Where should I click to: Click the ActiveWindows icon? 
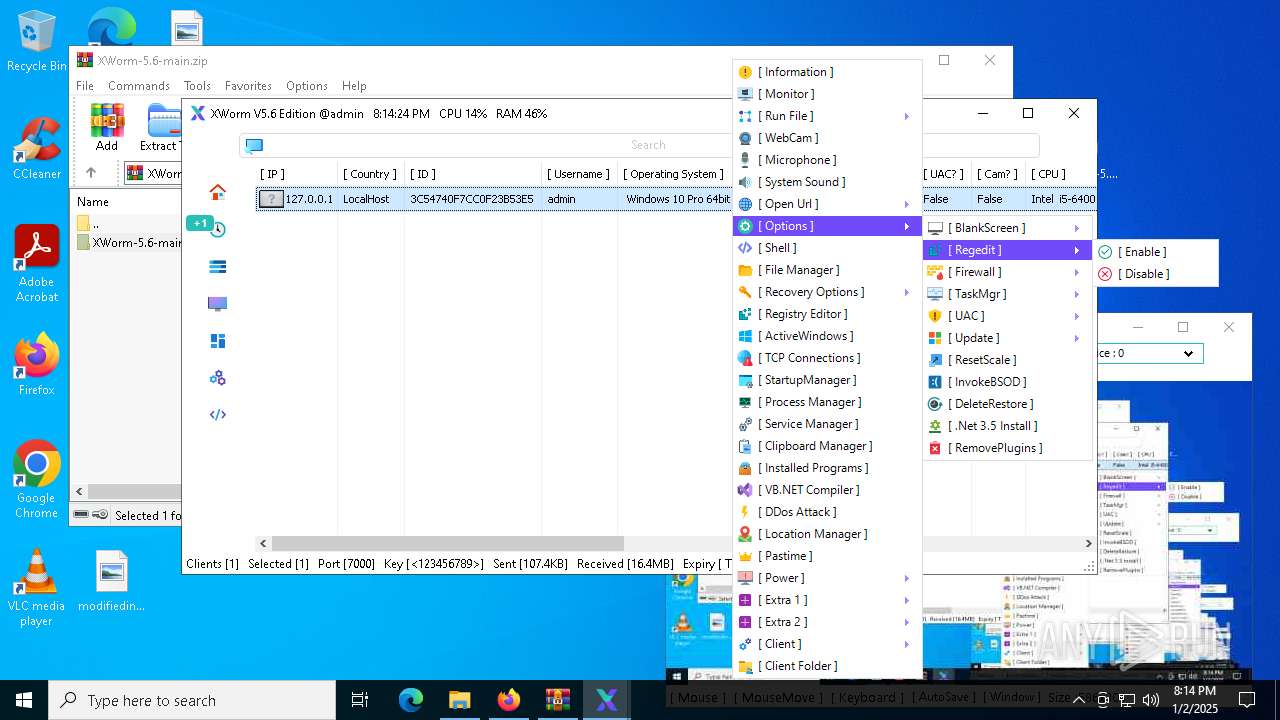click(x=745, y=336)
